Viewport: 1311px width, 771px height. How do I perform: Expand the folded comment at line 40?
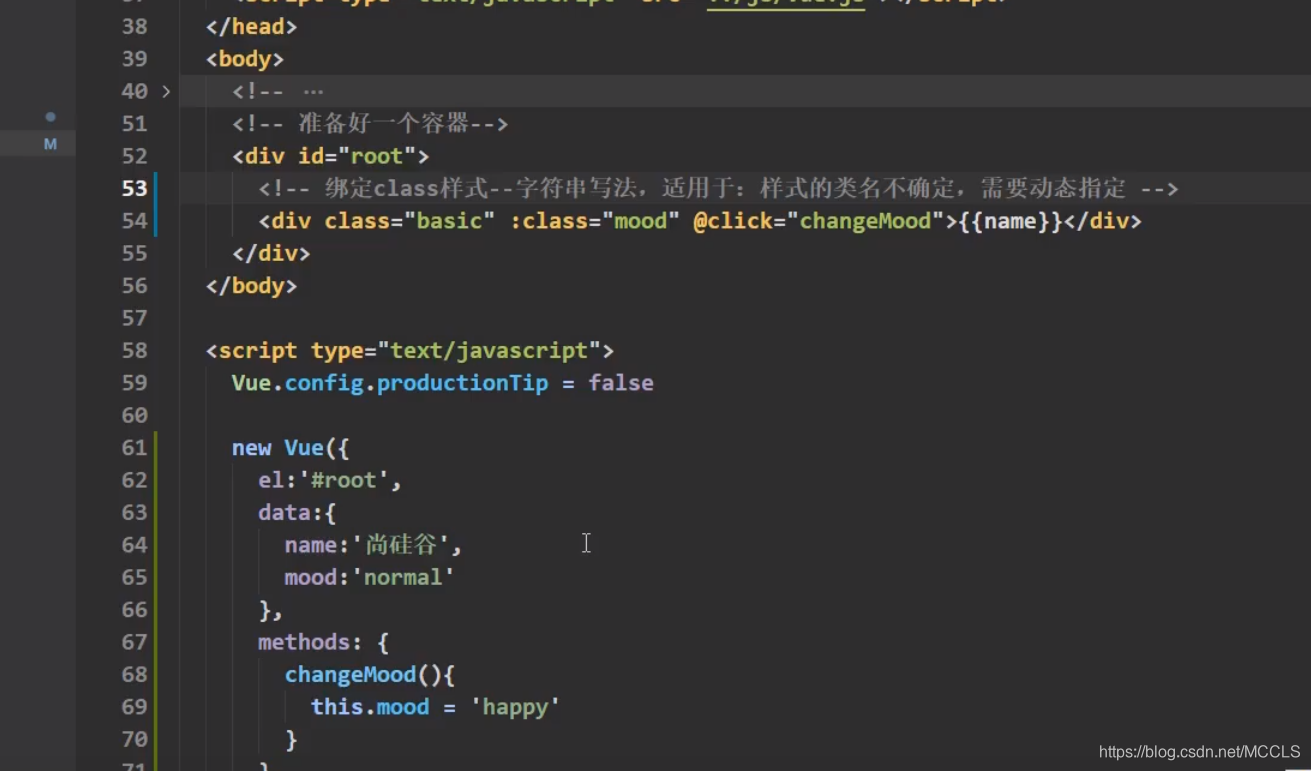pyautogui.click(x=166, y=91)
